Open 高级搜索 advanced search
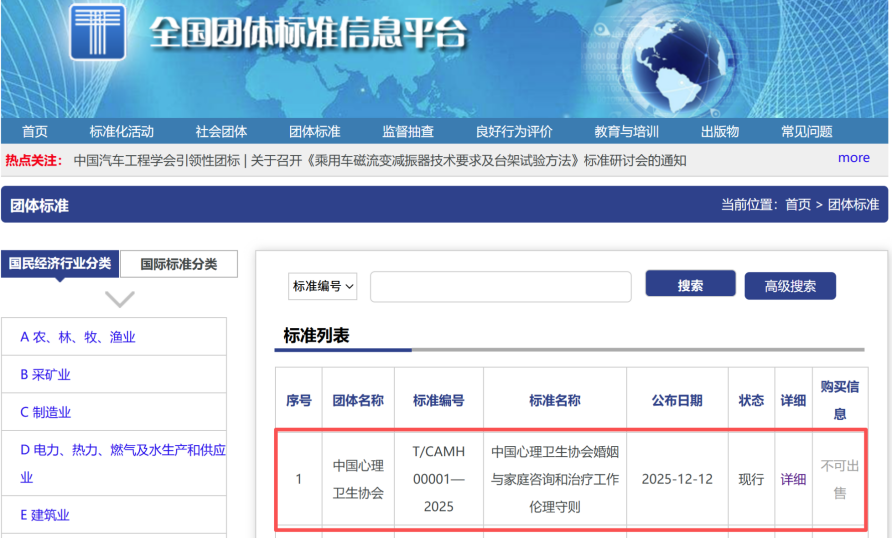This screenshot has width=892, height=538. point(790,286)
